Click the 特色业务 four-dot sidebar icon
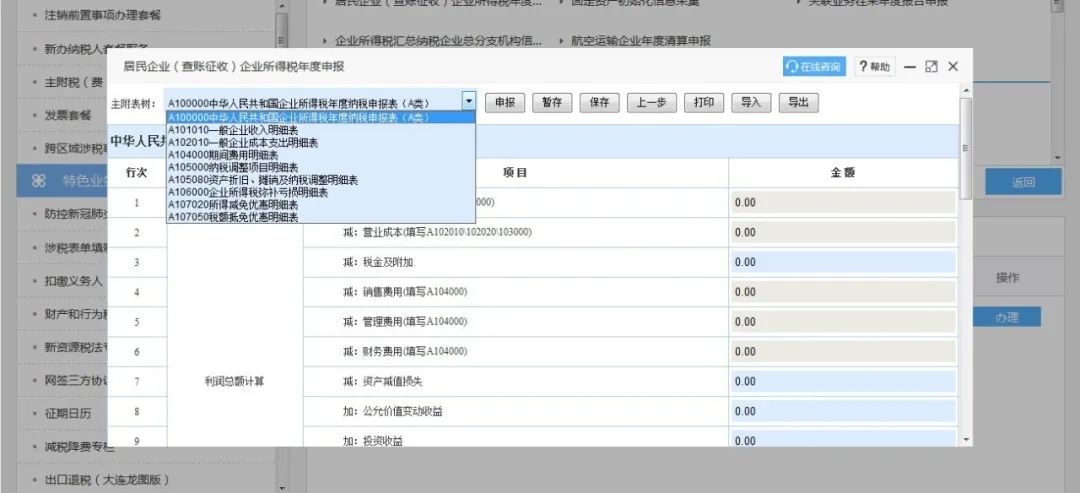1080x493 pixels. [39, 181]
